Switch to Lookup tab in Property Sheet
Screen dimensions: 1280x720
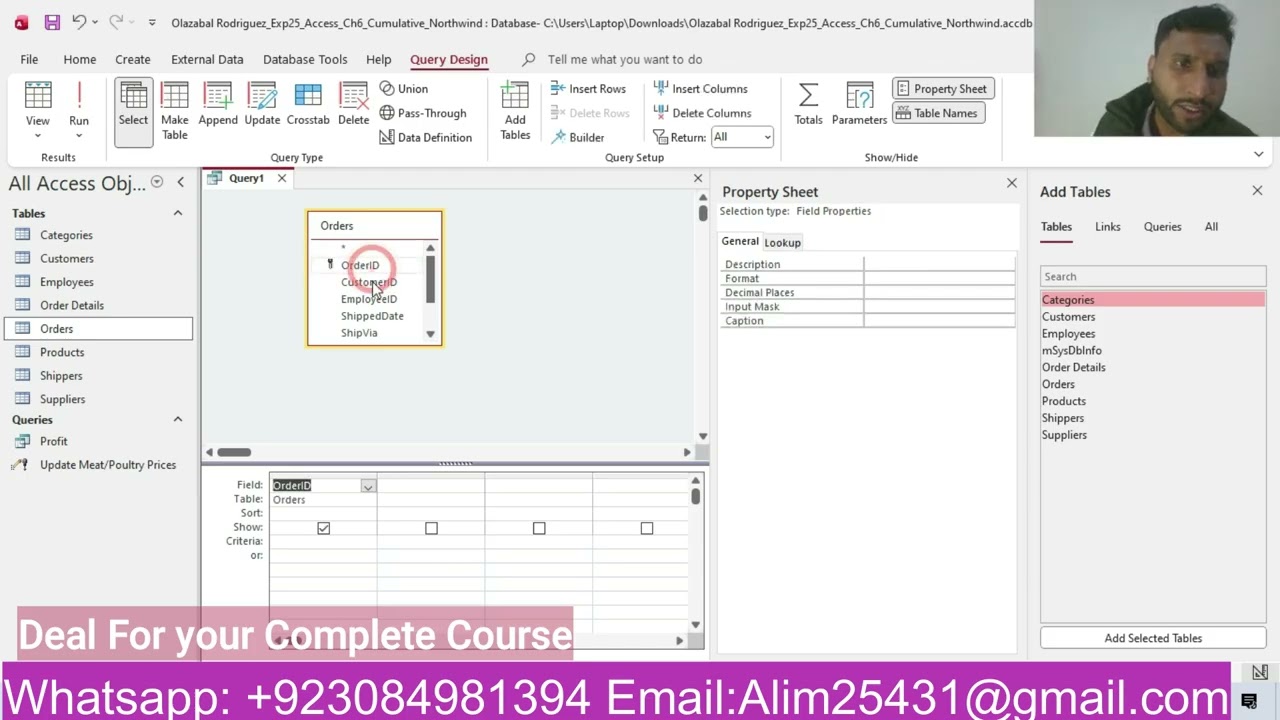pos(782,243)
